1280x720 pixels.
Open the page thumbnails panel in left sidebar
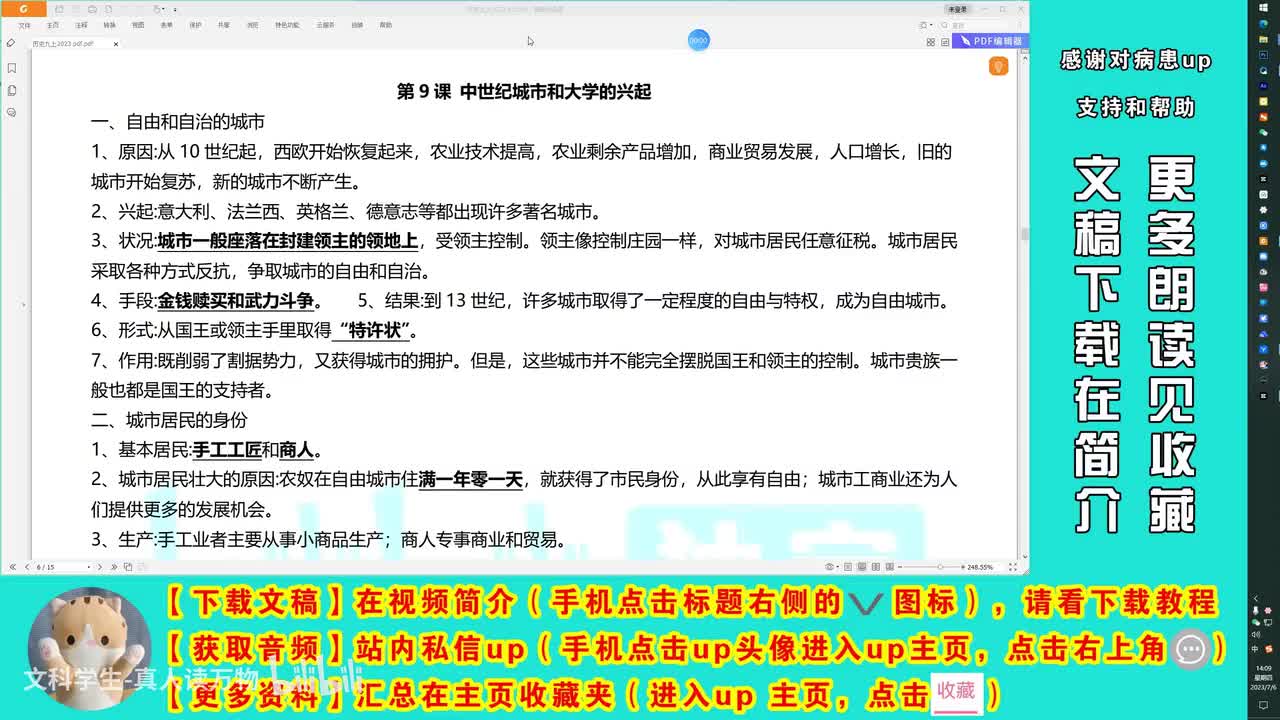click(x=12, y=90)
